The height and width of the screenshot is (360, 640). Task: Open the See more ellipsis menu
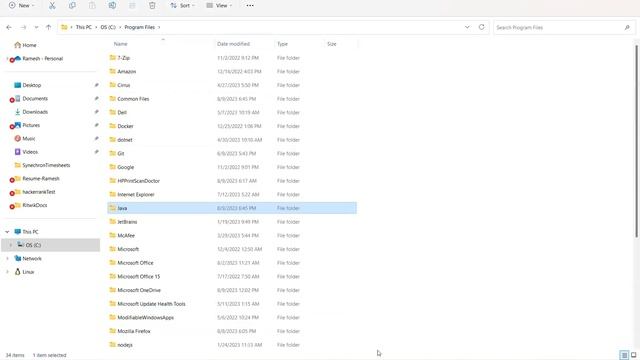[x=250, y=5]
